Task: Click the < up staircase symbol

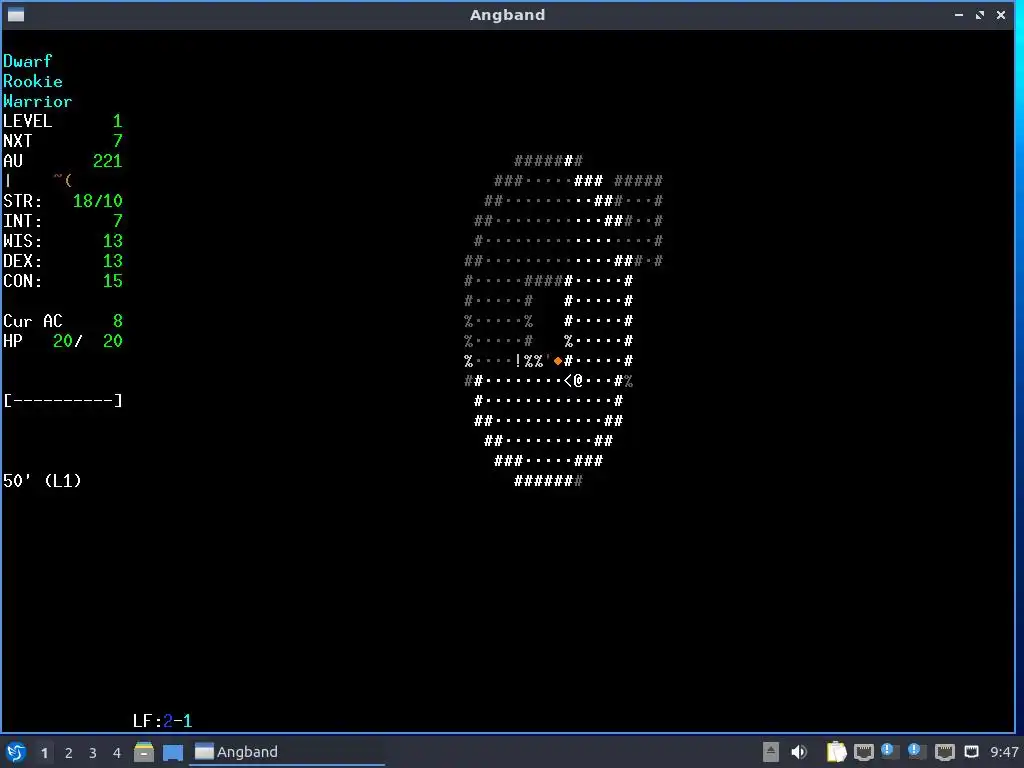Action: pos(568,381)
